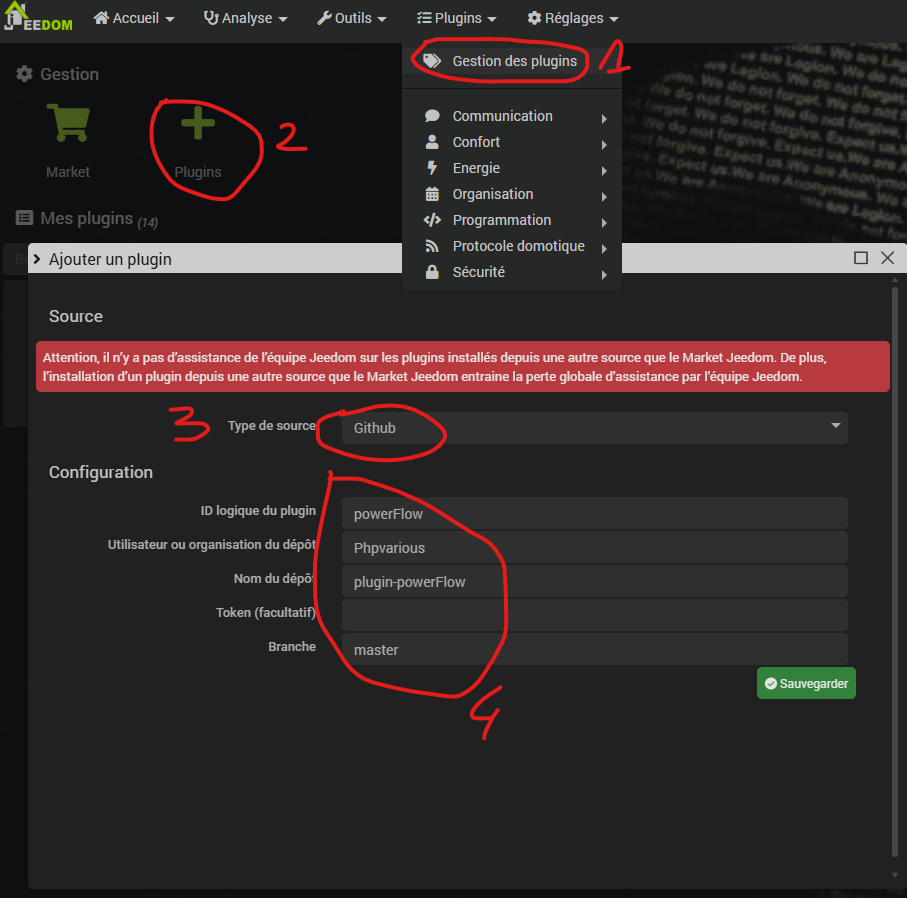Click the Token (facultatif) field
This screenshot has height=898, width=907.
(x=594, y=615)
